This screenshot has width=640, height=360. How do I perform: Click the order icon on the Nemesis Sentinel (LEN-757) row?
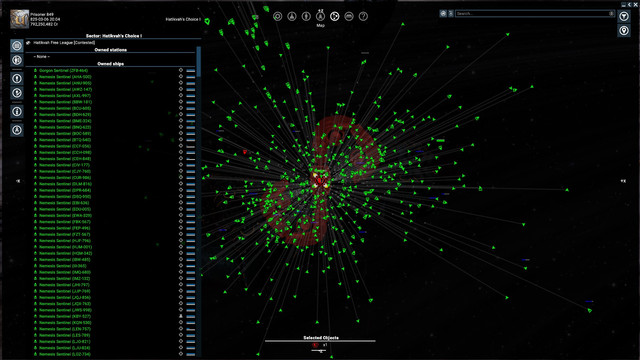point(181,329)
